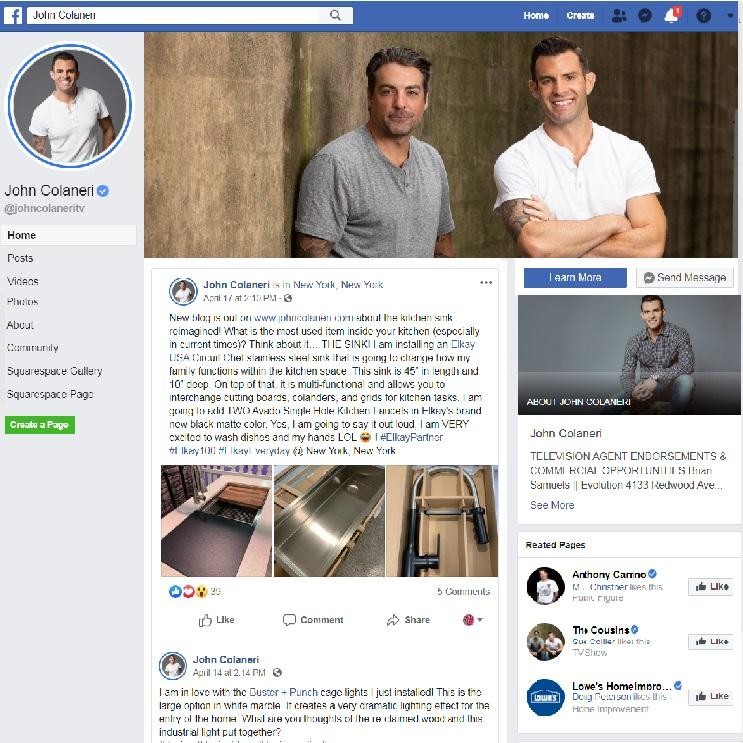Click the #ElkayPartner hashtag

click(411, 437)
